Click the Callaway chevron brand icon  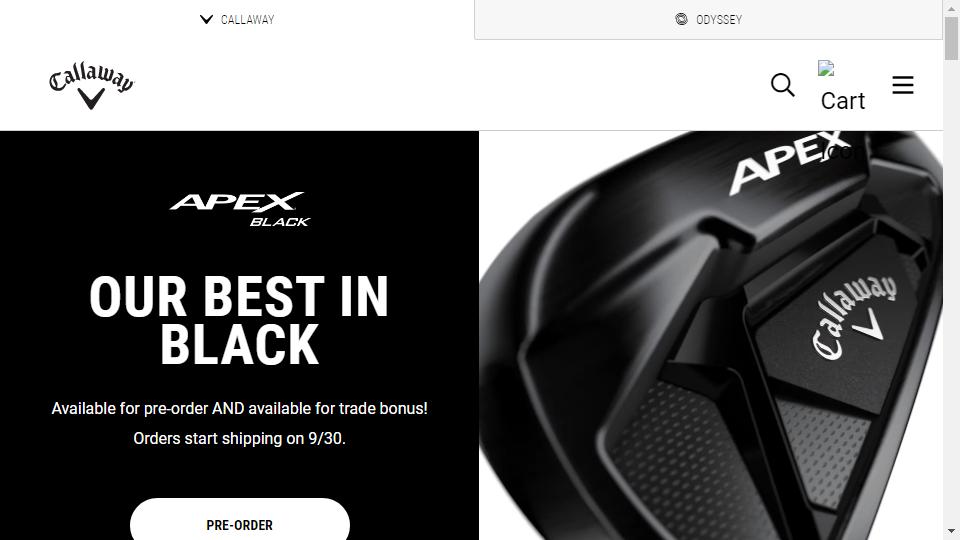pyautogui.click(x=206, y=20)
